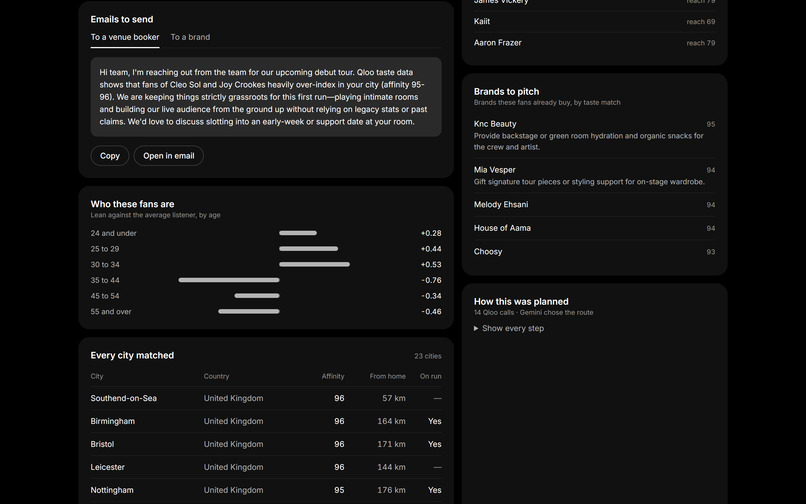The width and height of the screenshot is (806, 504).
Task: Click the City column header
Action: point(97,376)
